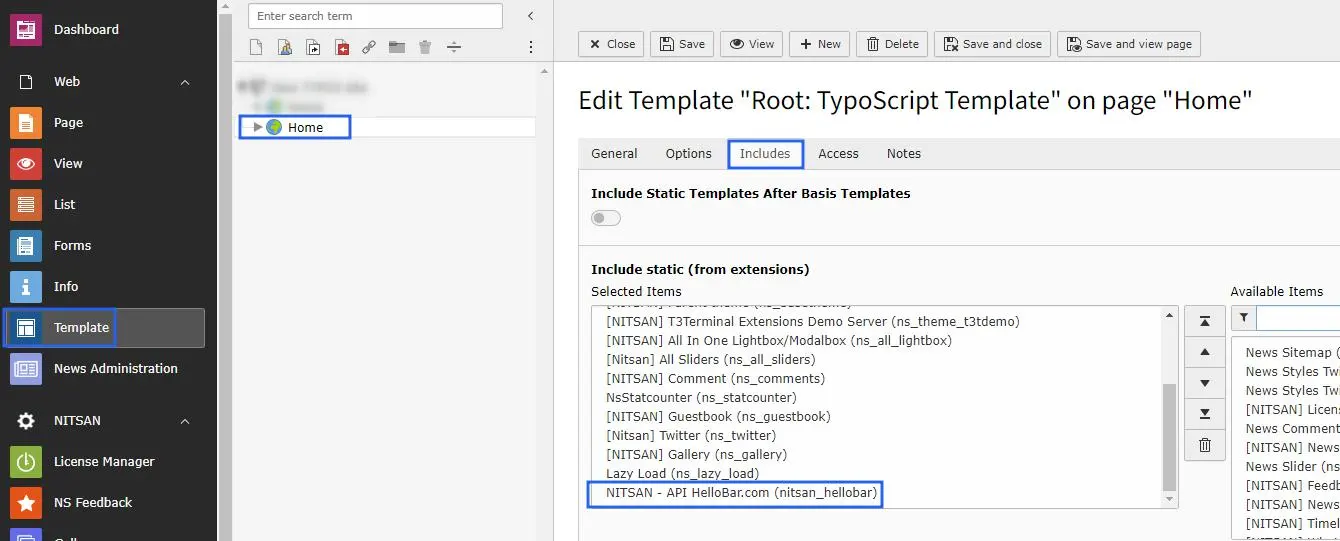Select the Home page in page tree
Viewport: 1340px width, 541px height.
(305, 127)
